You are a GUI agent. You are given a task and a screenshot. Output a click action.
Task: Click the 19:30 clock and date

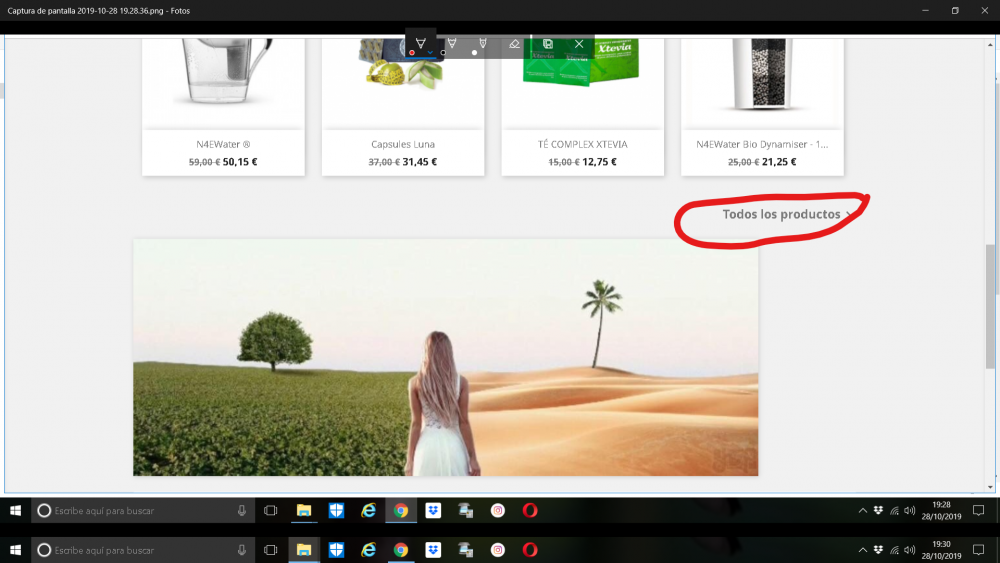pyautogui.click(x=941, y=550)
